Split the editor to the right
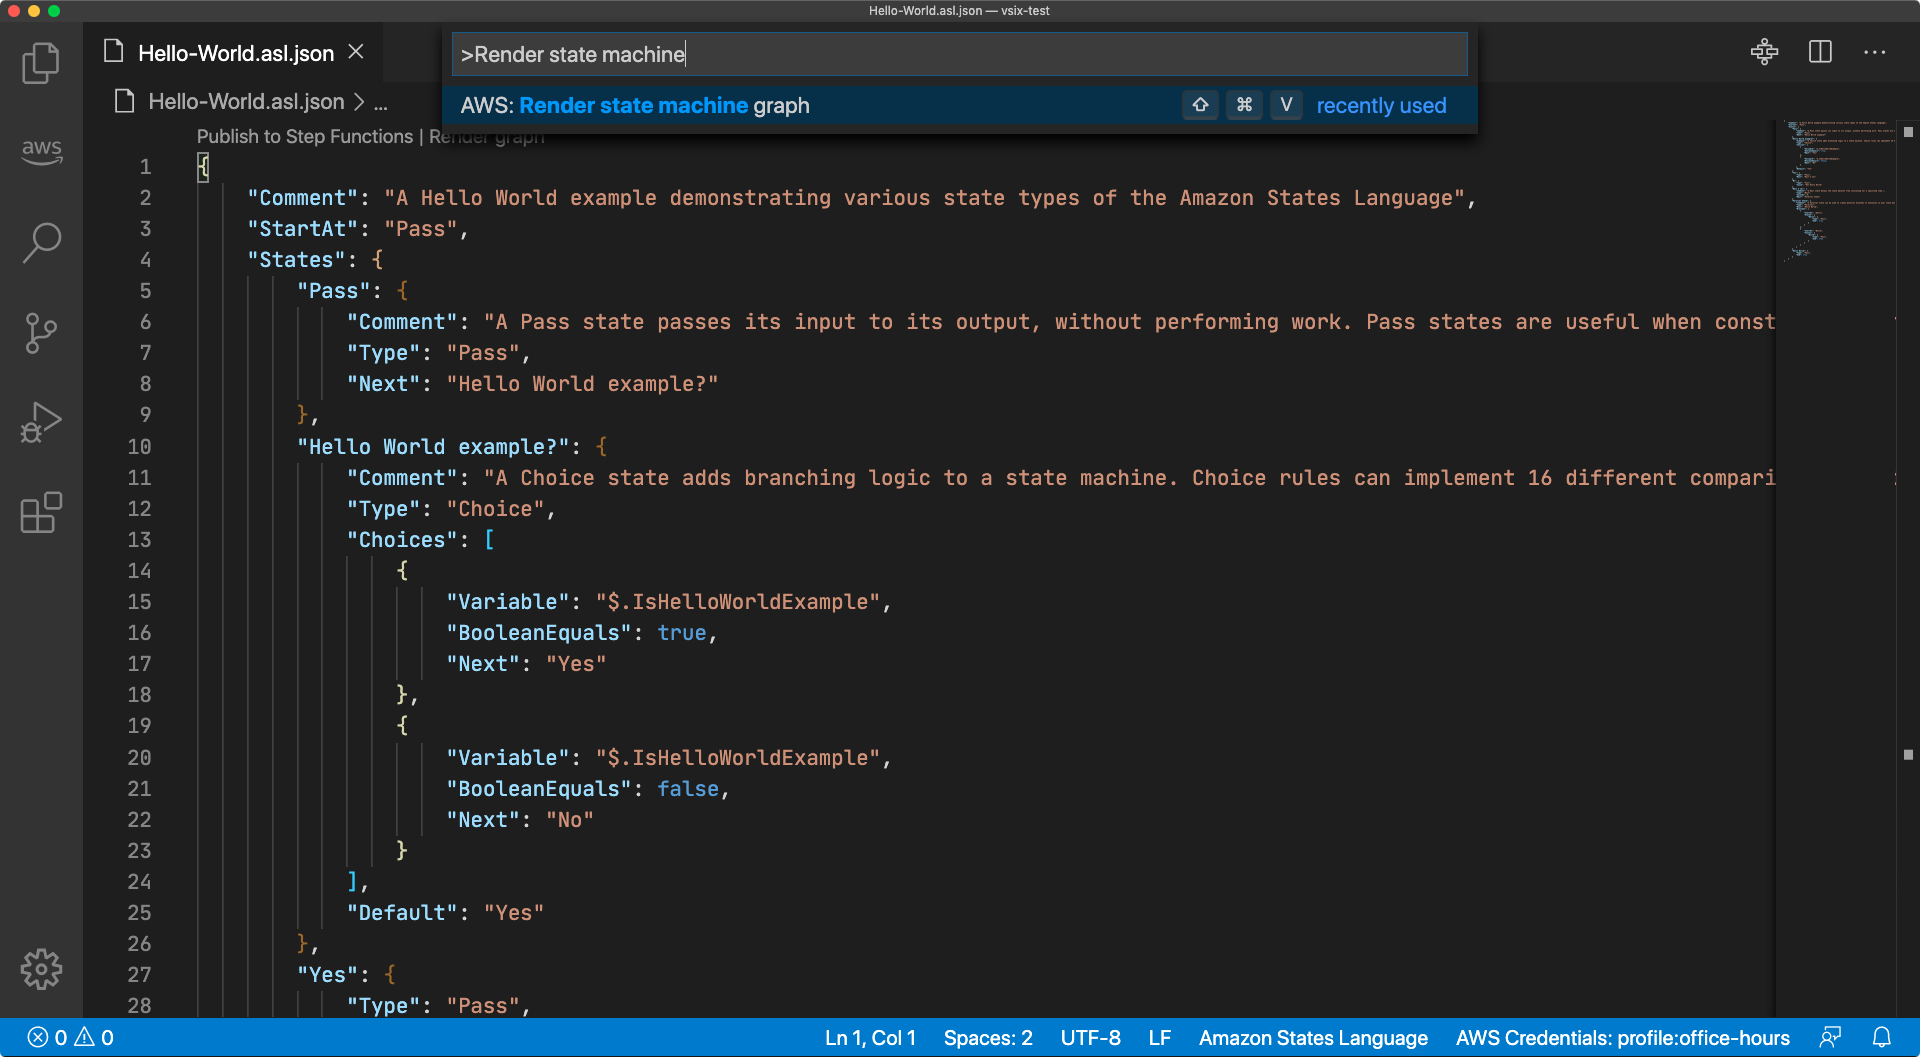 [1820, 52]
